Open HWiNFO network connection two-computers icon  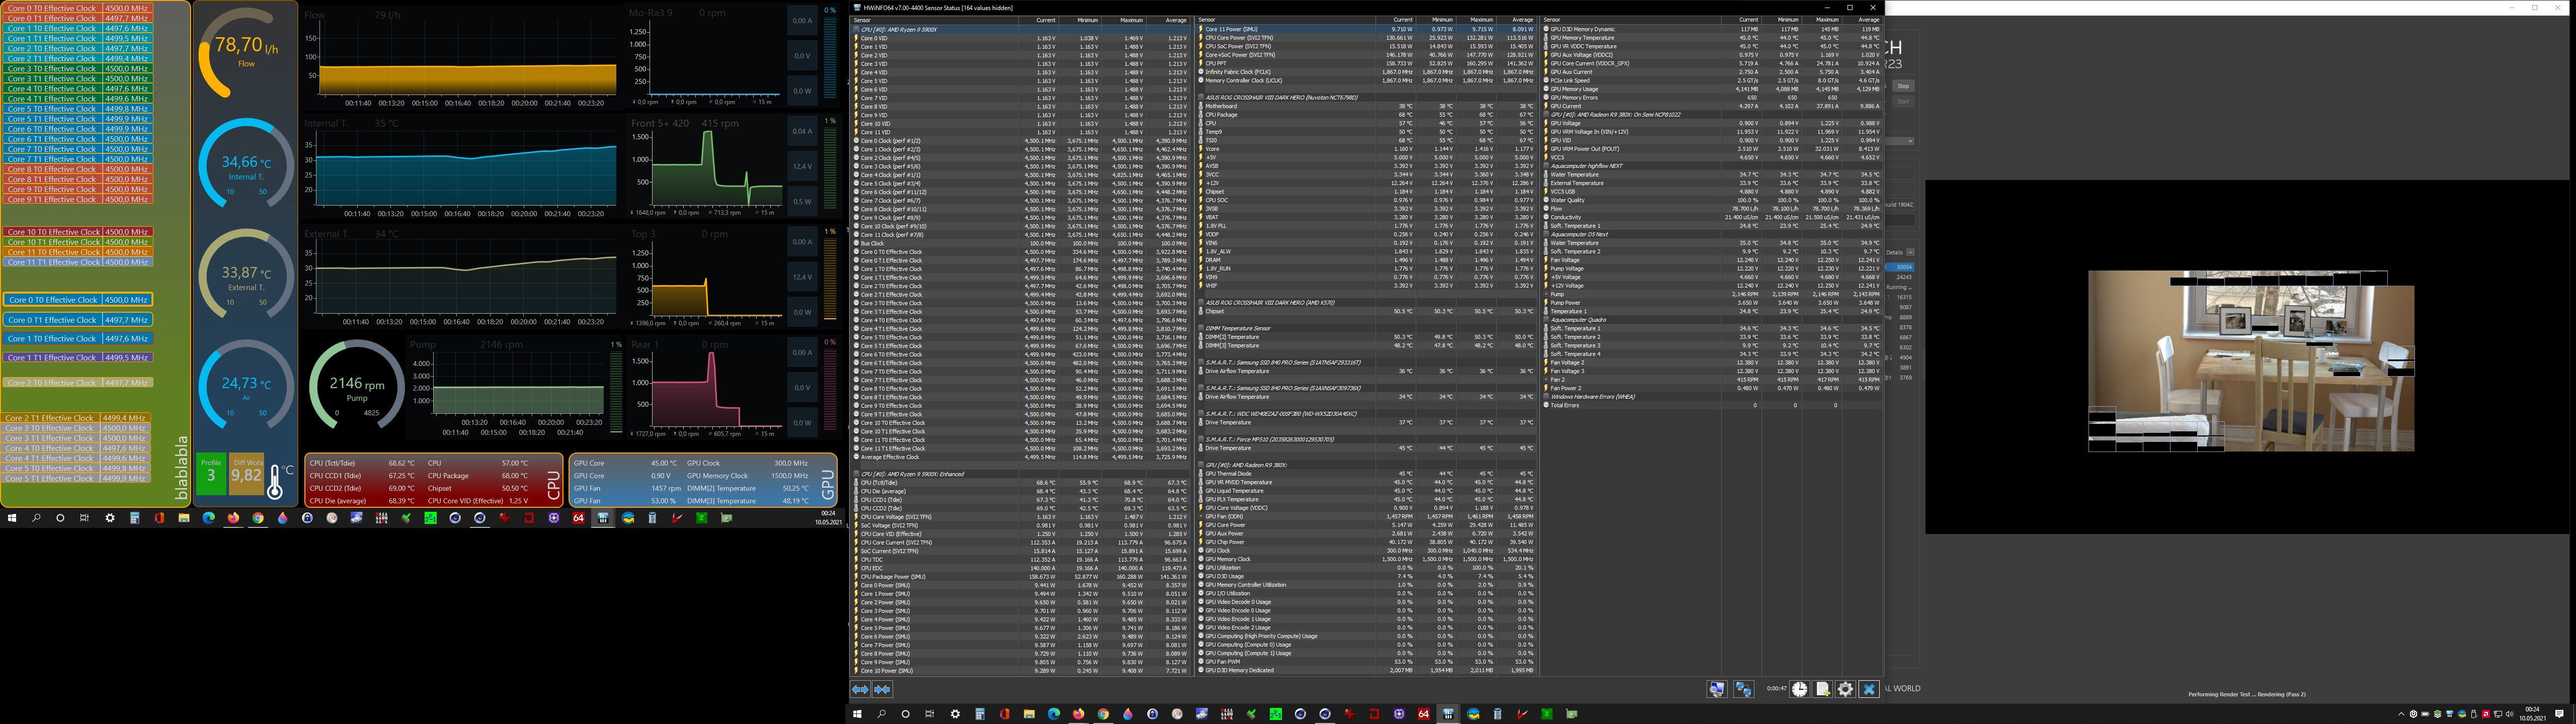1743,689
